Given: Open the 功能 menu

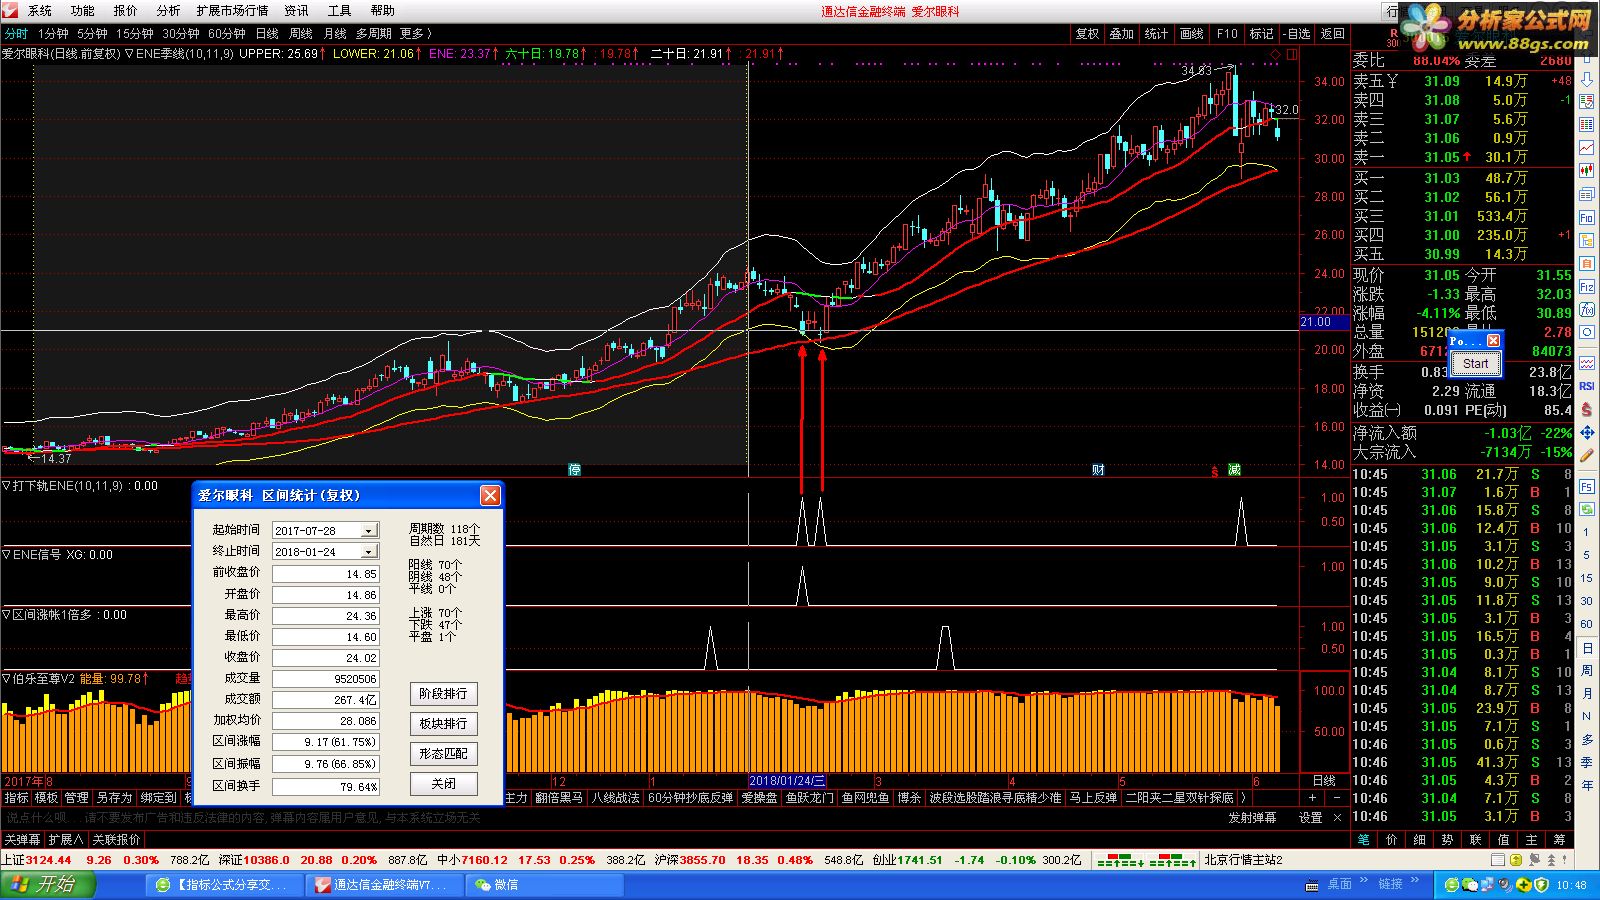Looking at the screenshot, I should point(83,11).
